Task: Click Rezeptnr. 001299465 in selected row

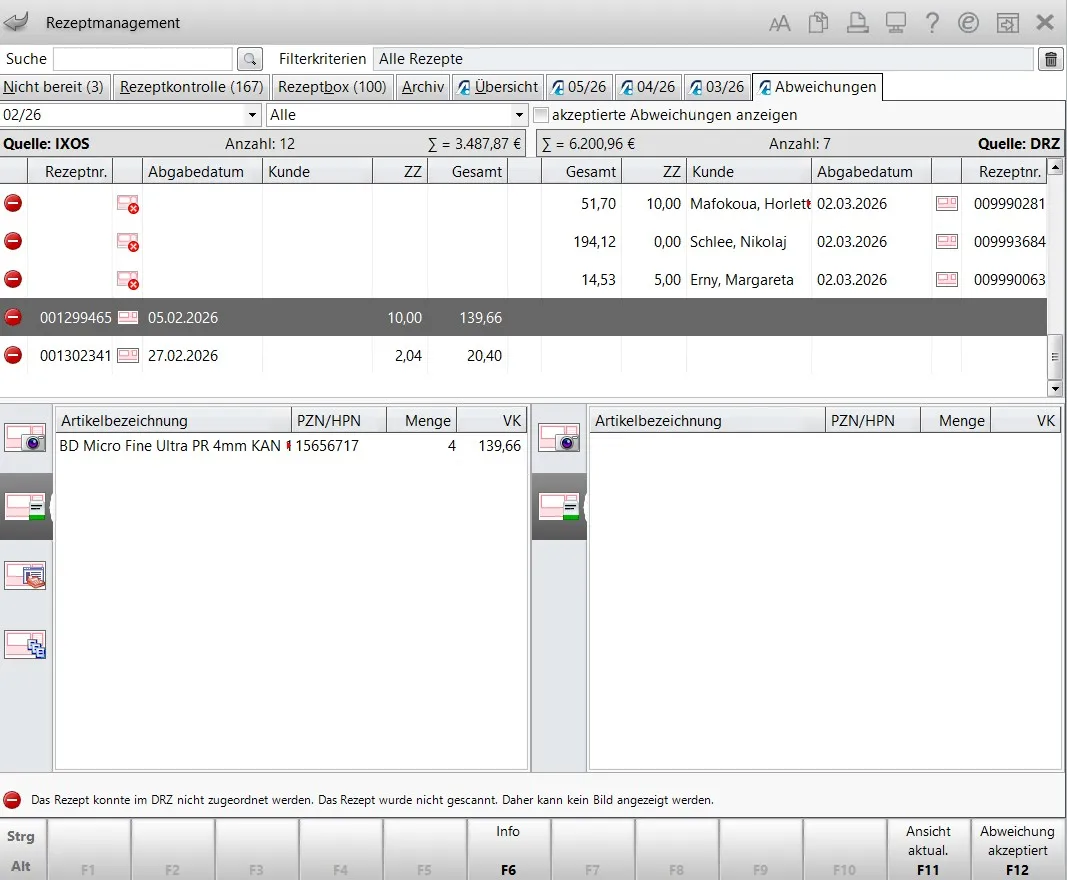Action: pyautogui.click(x=76, y=318)
